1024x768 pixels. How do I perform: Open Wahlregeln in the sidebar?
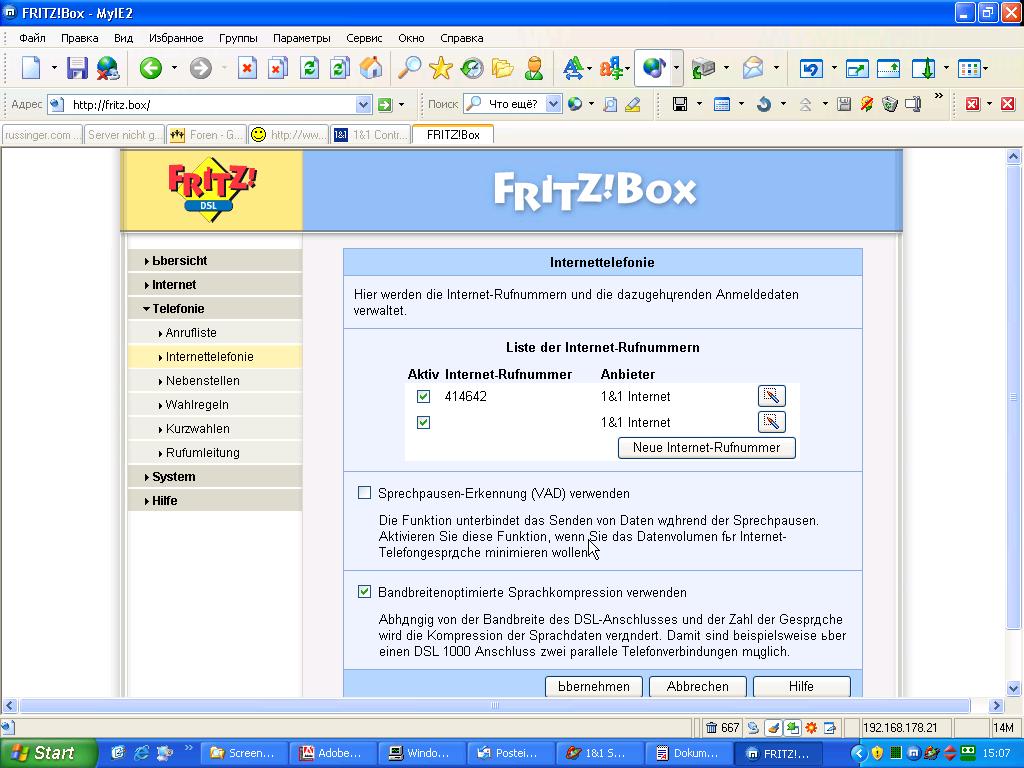(x=215, y=405)
